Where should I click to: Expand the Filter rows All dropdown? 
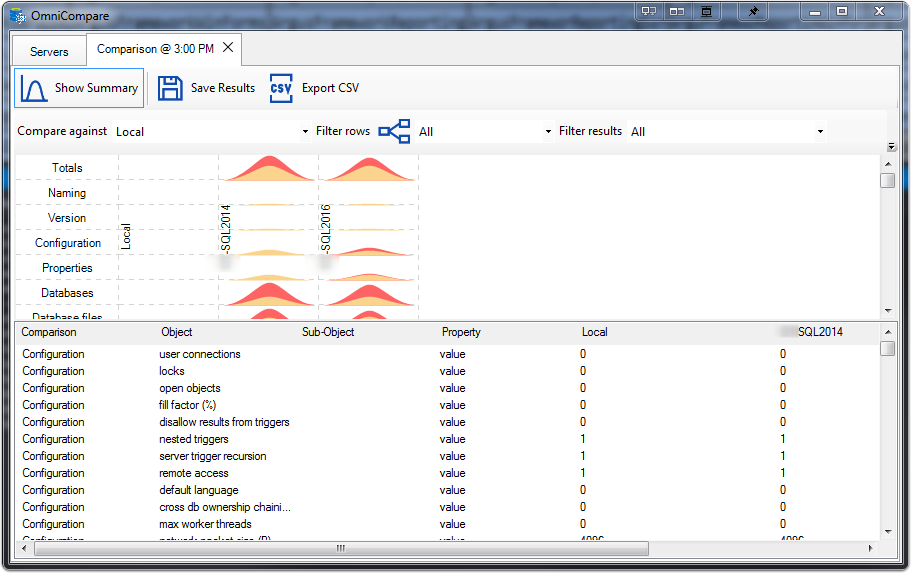click(x=485, y=132)
